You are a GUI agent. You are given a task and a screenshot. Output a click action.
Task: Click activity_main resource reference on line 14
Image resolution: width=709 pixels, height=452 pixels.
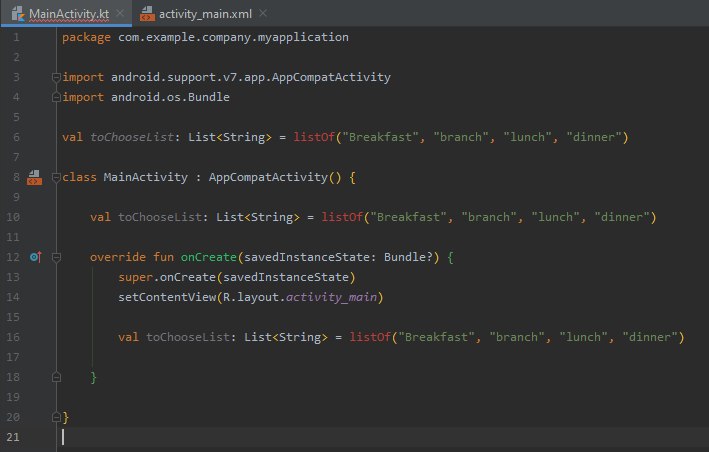[331, 297]
